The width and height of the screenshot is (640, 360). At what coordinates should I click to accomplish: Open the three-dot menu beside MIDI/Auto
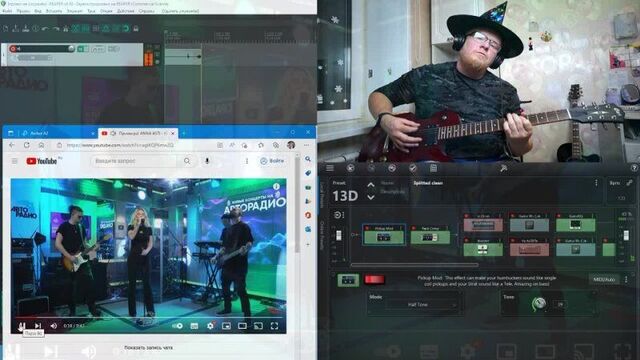point(626,279)
